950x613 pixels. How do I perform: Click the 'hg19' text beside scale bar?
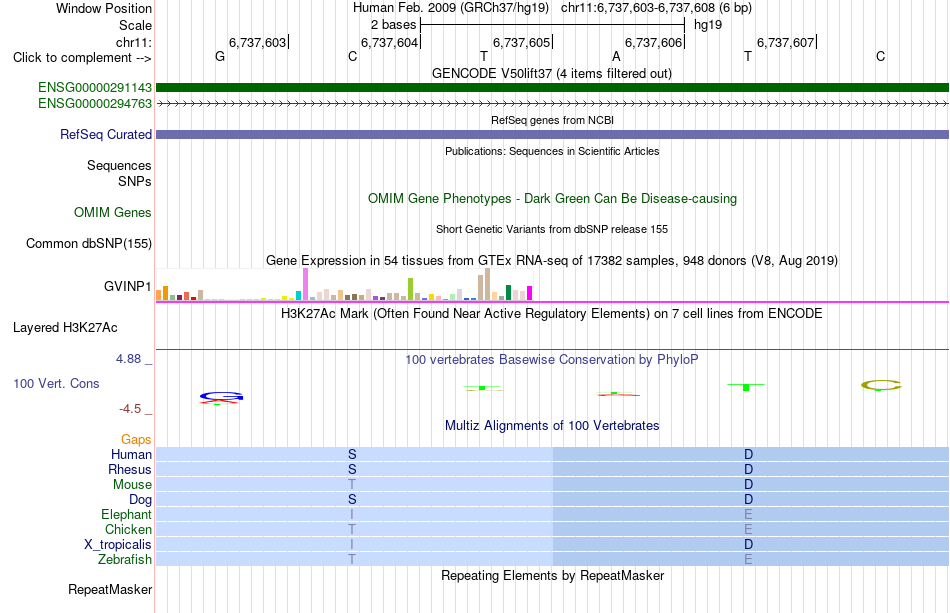coord(708,25)
